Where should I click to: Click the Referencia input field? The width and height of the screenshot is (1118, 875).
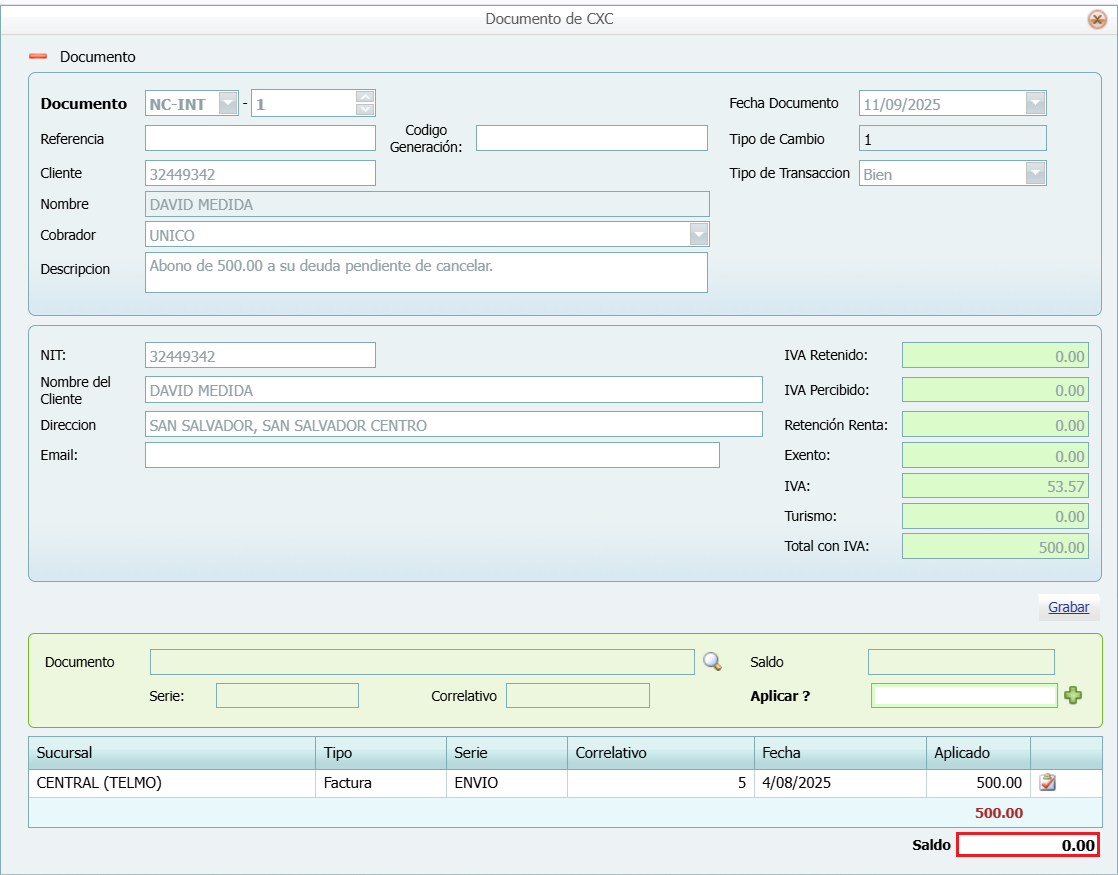tap(260, 138)
